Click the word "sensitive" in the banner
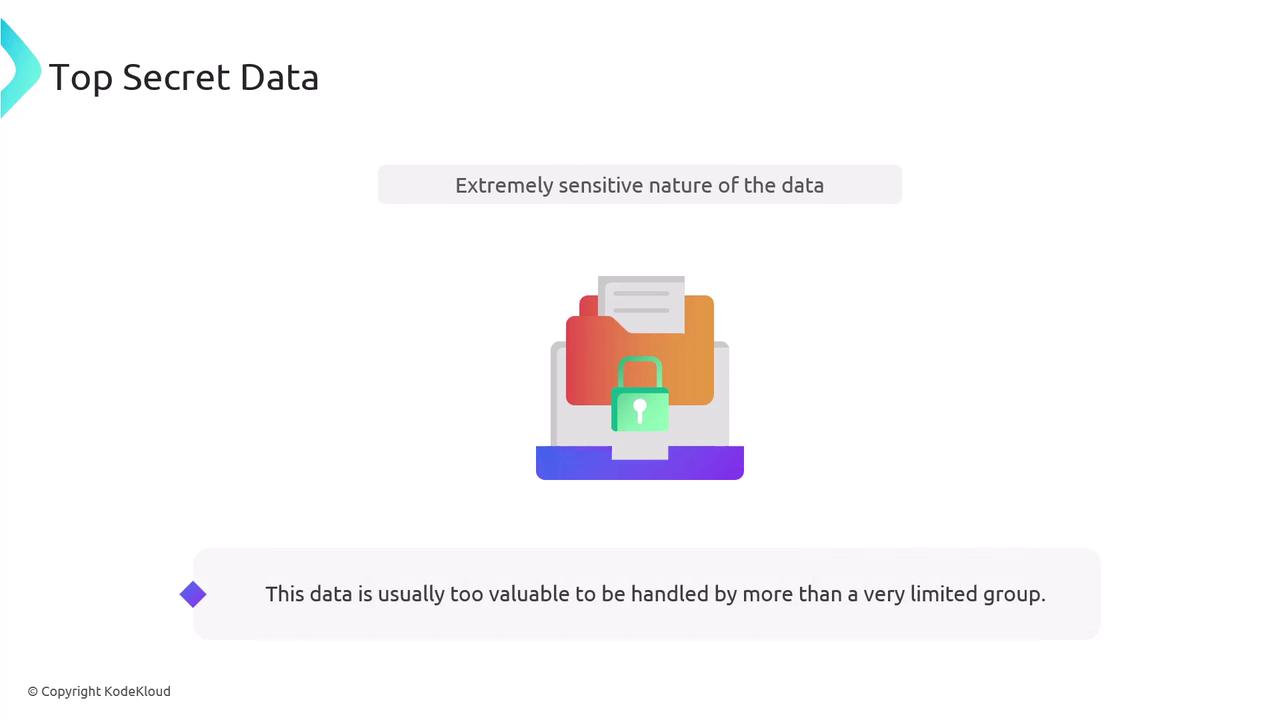 pyautogui.click(x=601, y=185)
